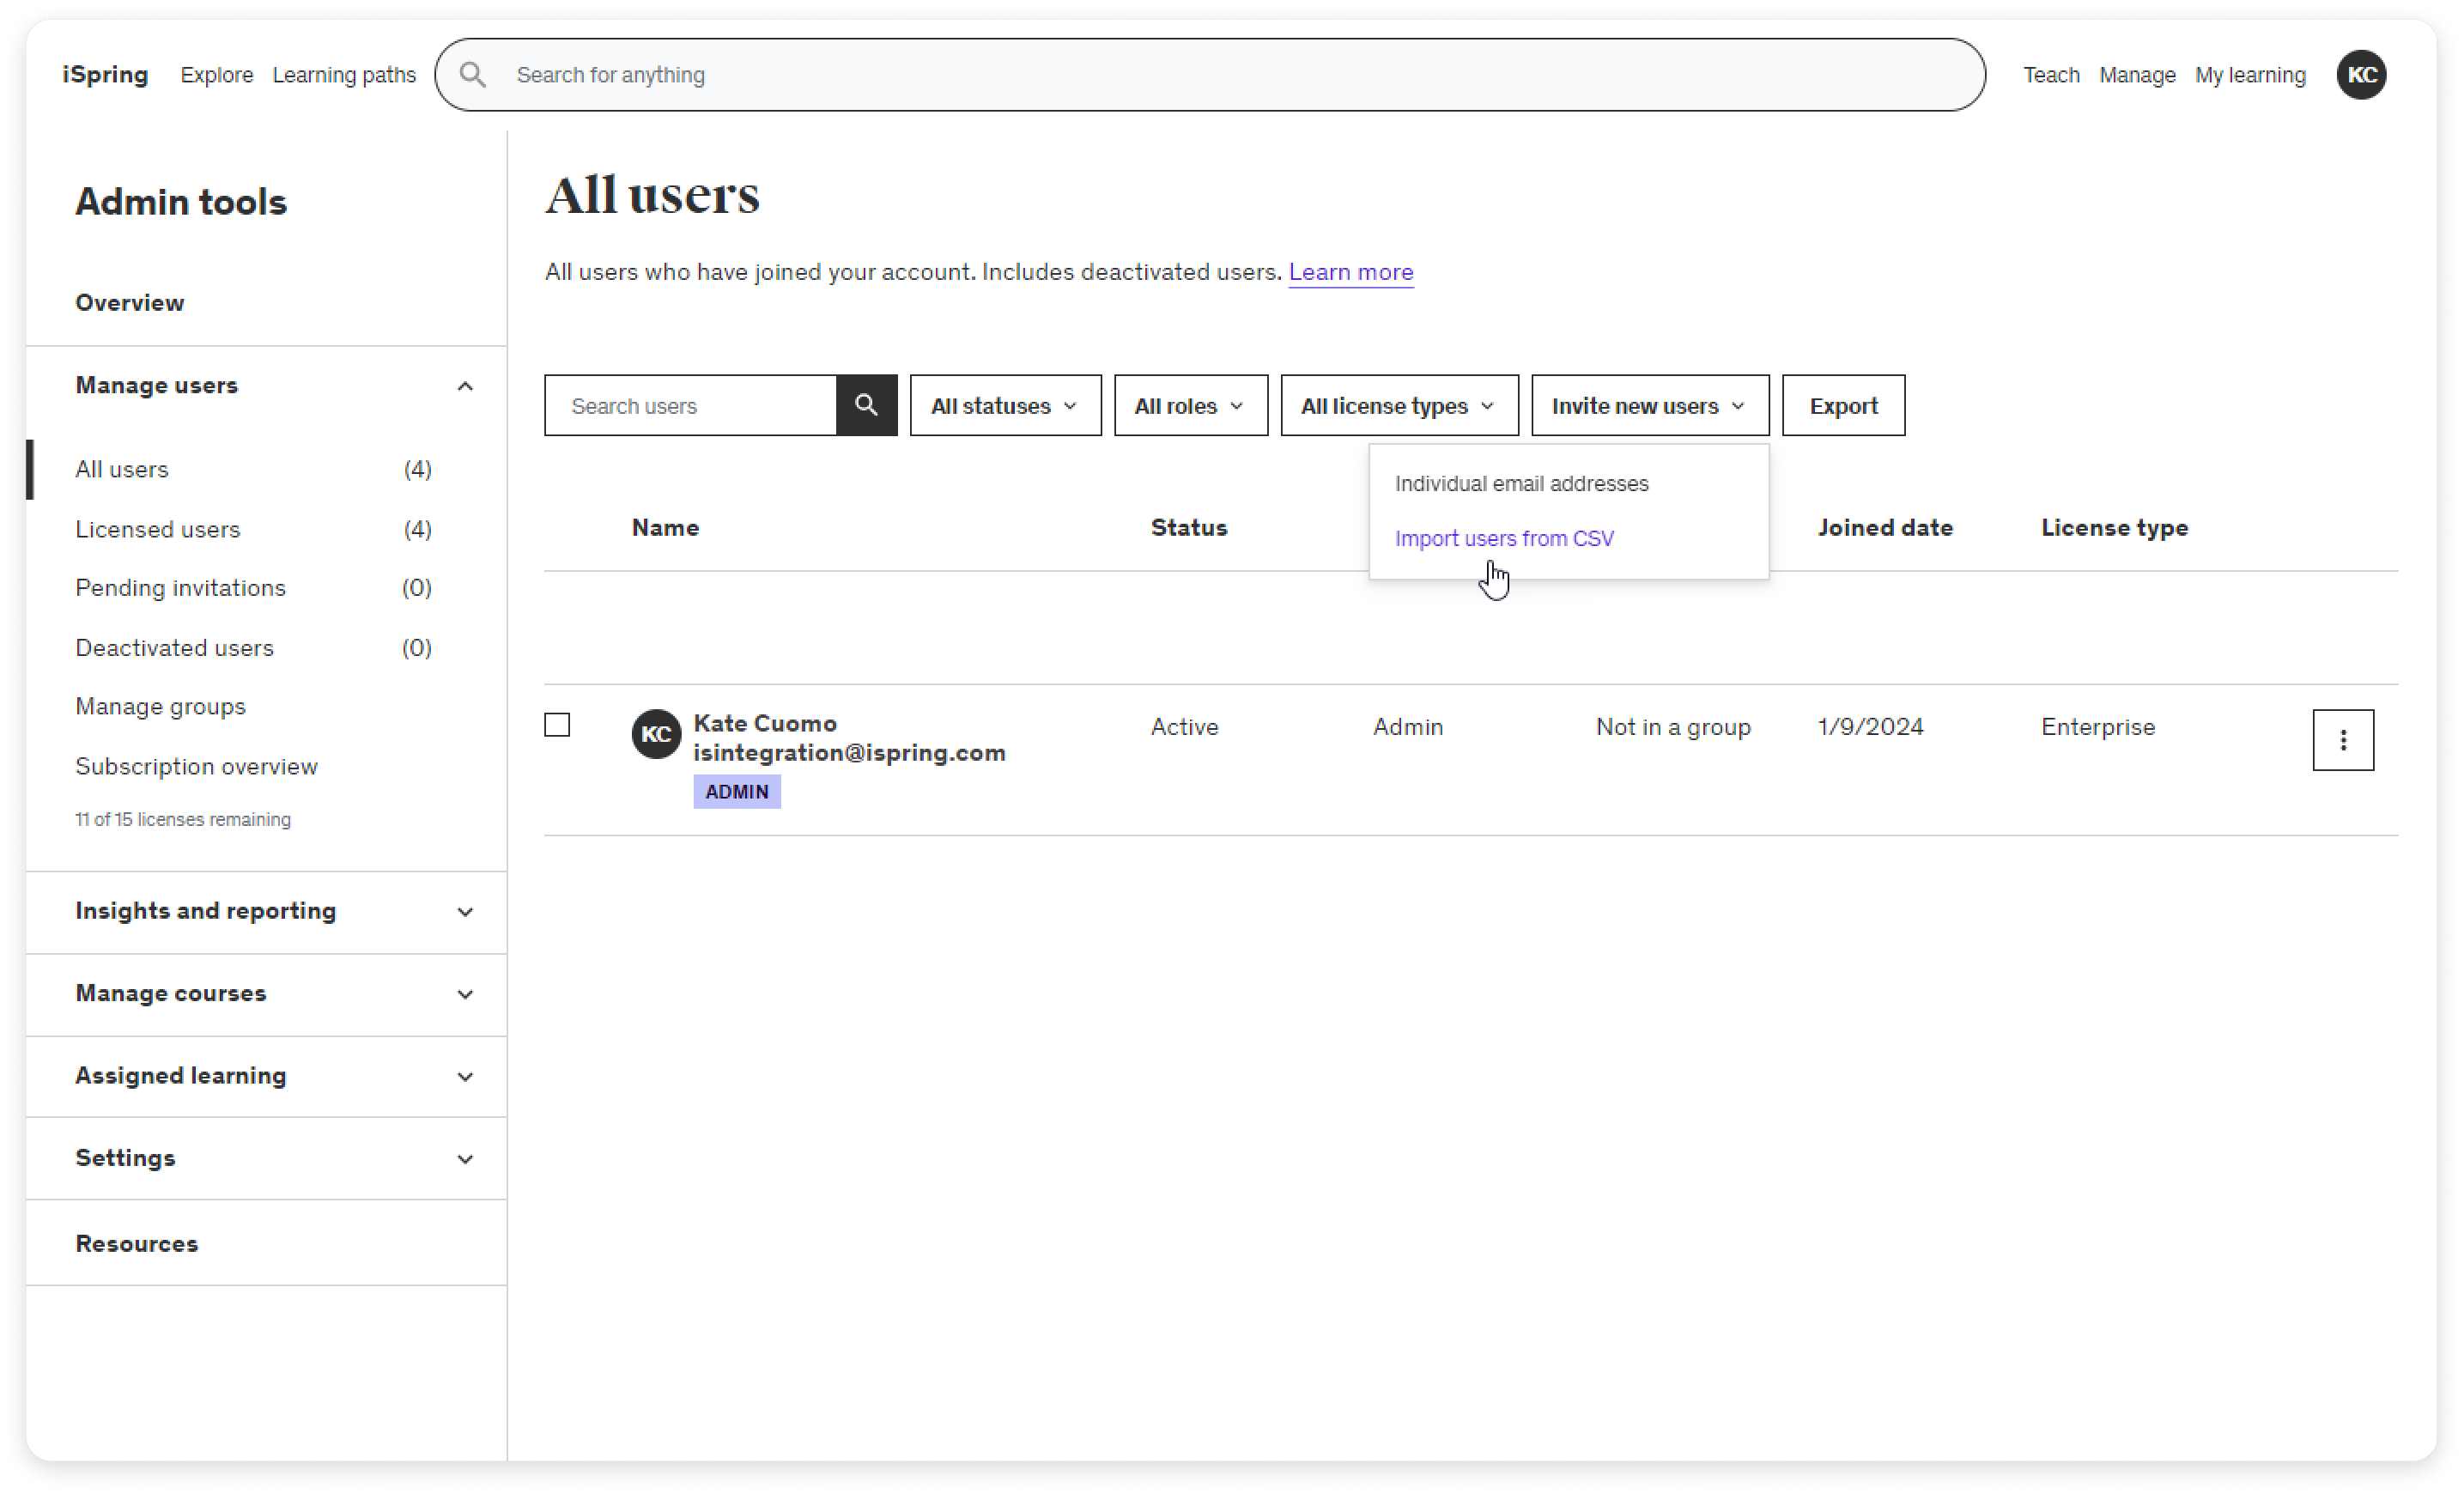
Task: Open the KC profile avatar menu
Action: [x=2361, y=75]
